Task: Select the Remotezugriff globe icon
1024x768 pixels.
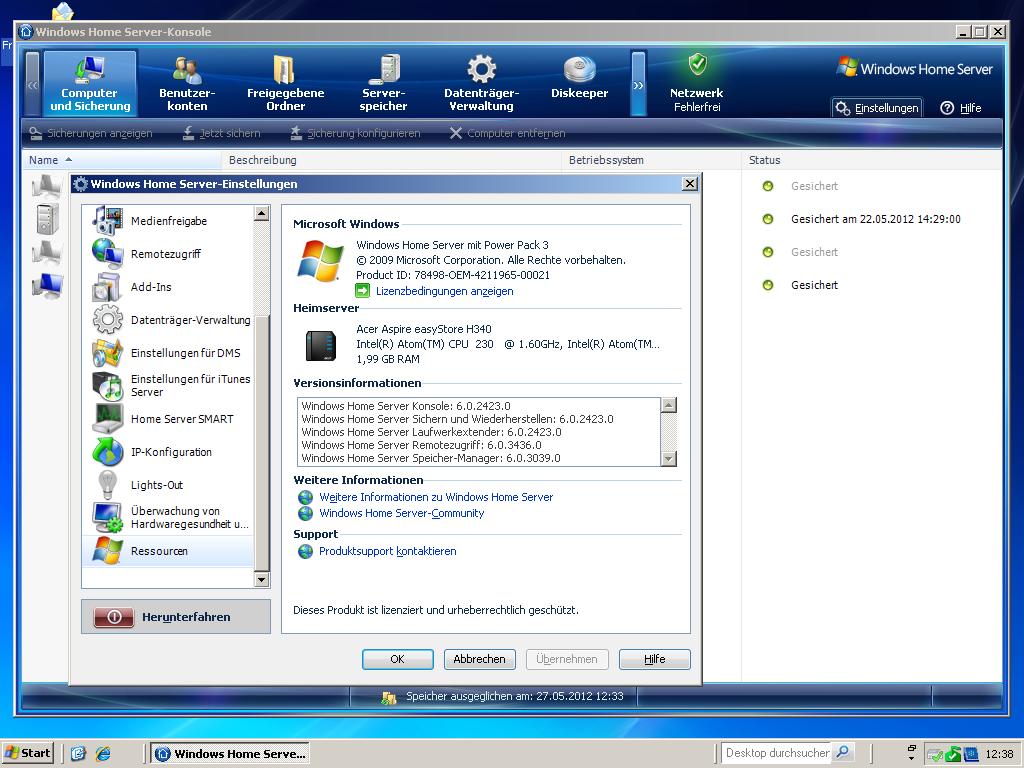Action: tap(107, 253)
